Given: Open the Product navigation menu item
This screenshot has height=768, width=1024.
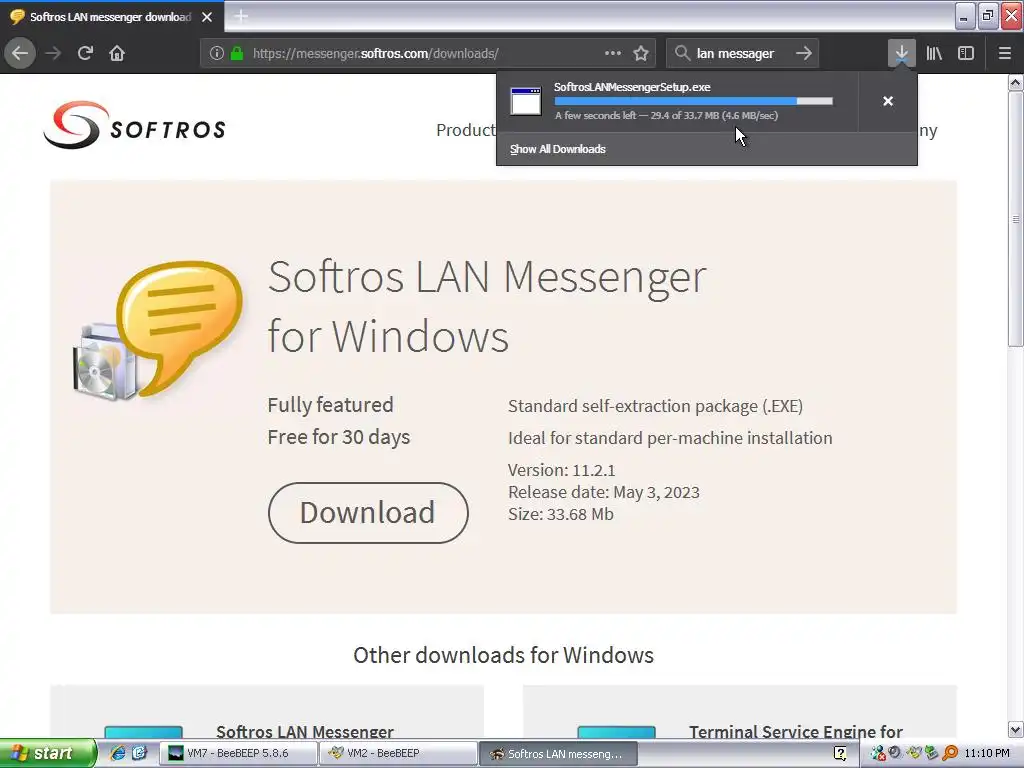Looking at the screenshot, I should point(466,130).
